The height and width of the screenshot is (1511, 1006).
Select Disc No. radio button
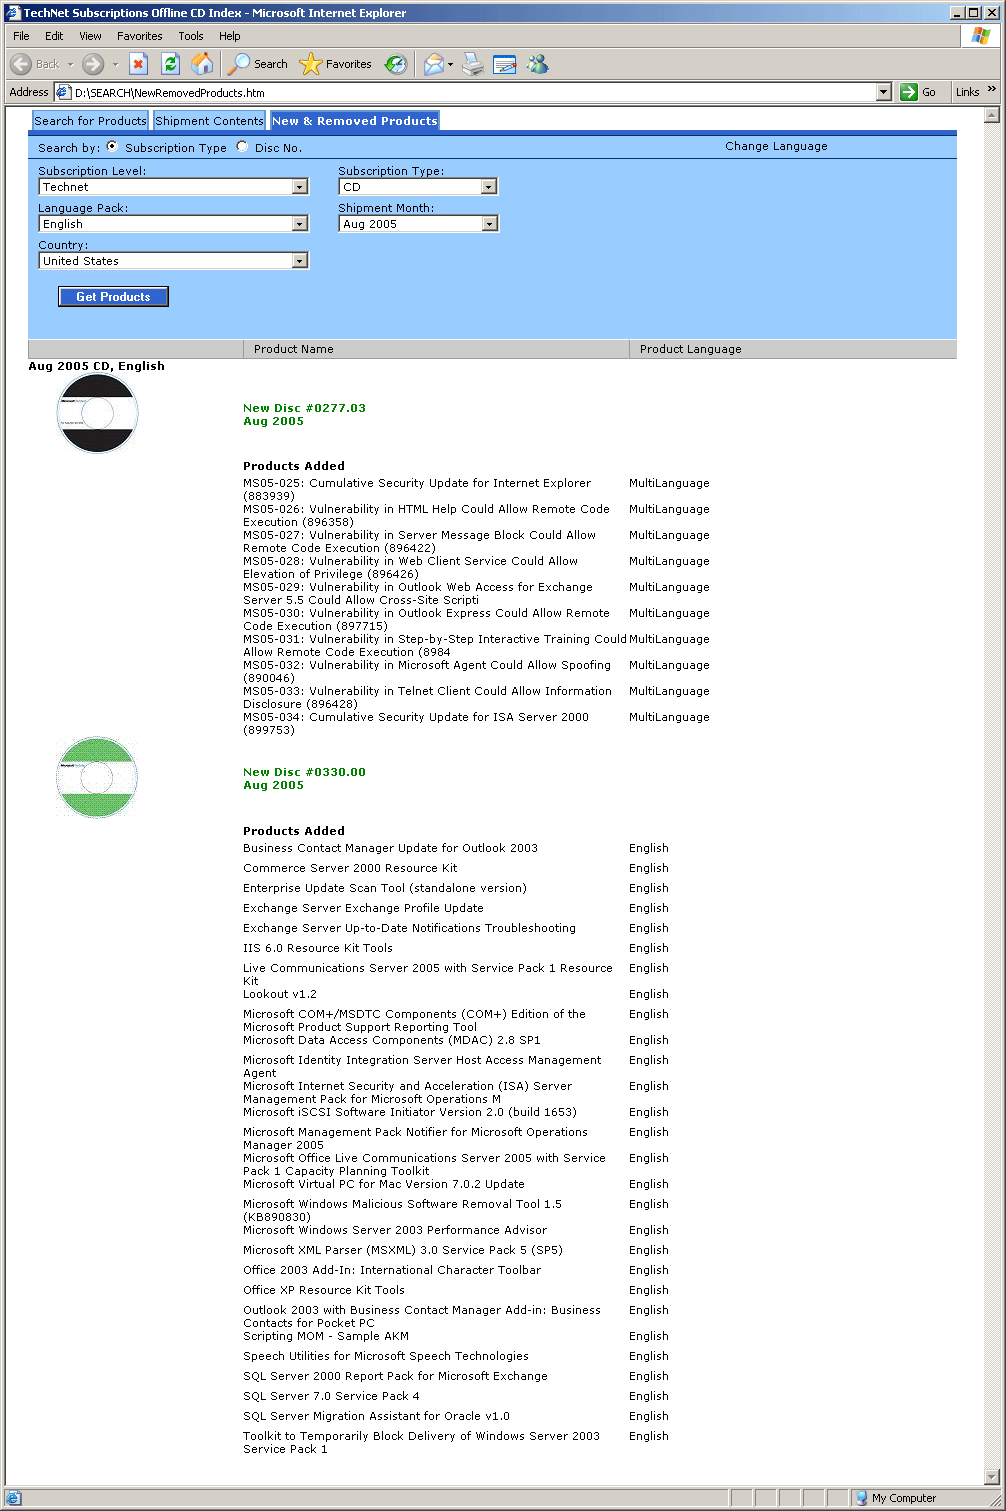pyautogui.click(x=242, y=147)
